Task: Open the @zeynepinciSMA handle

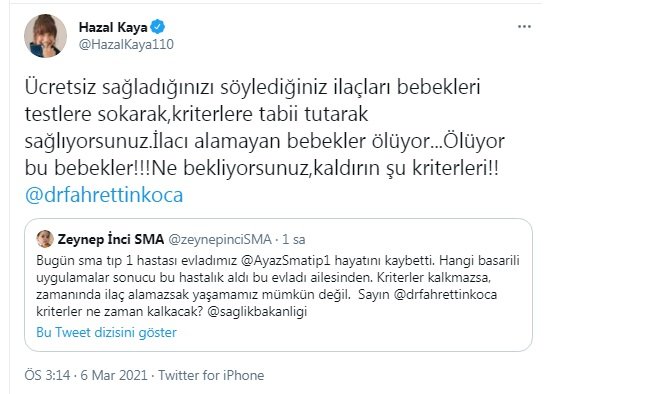Action: (x=220, y=239)
